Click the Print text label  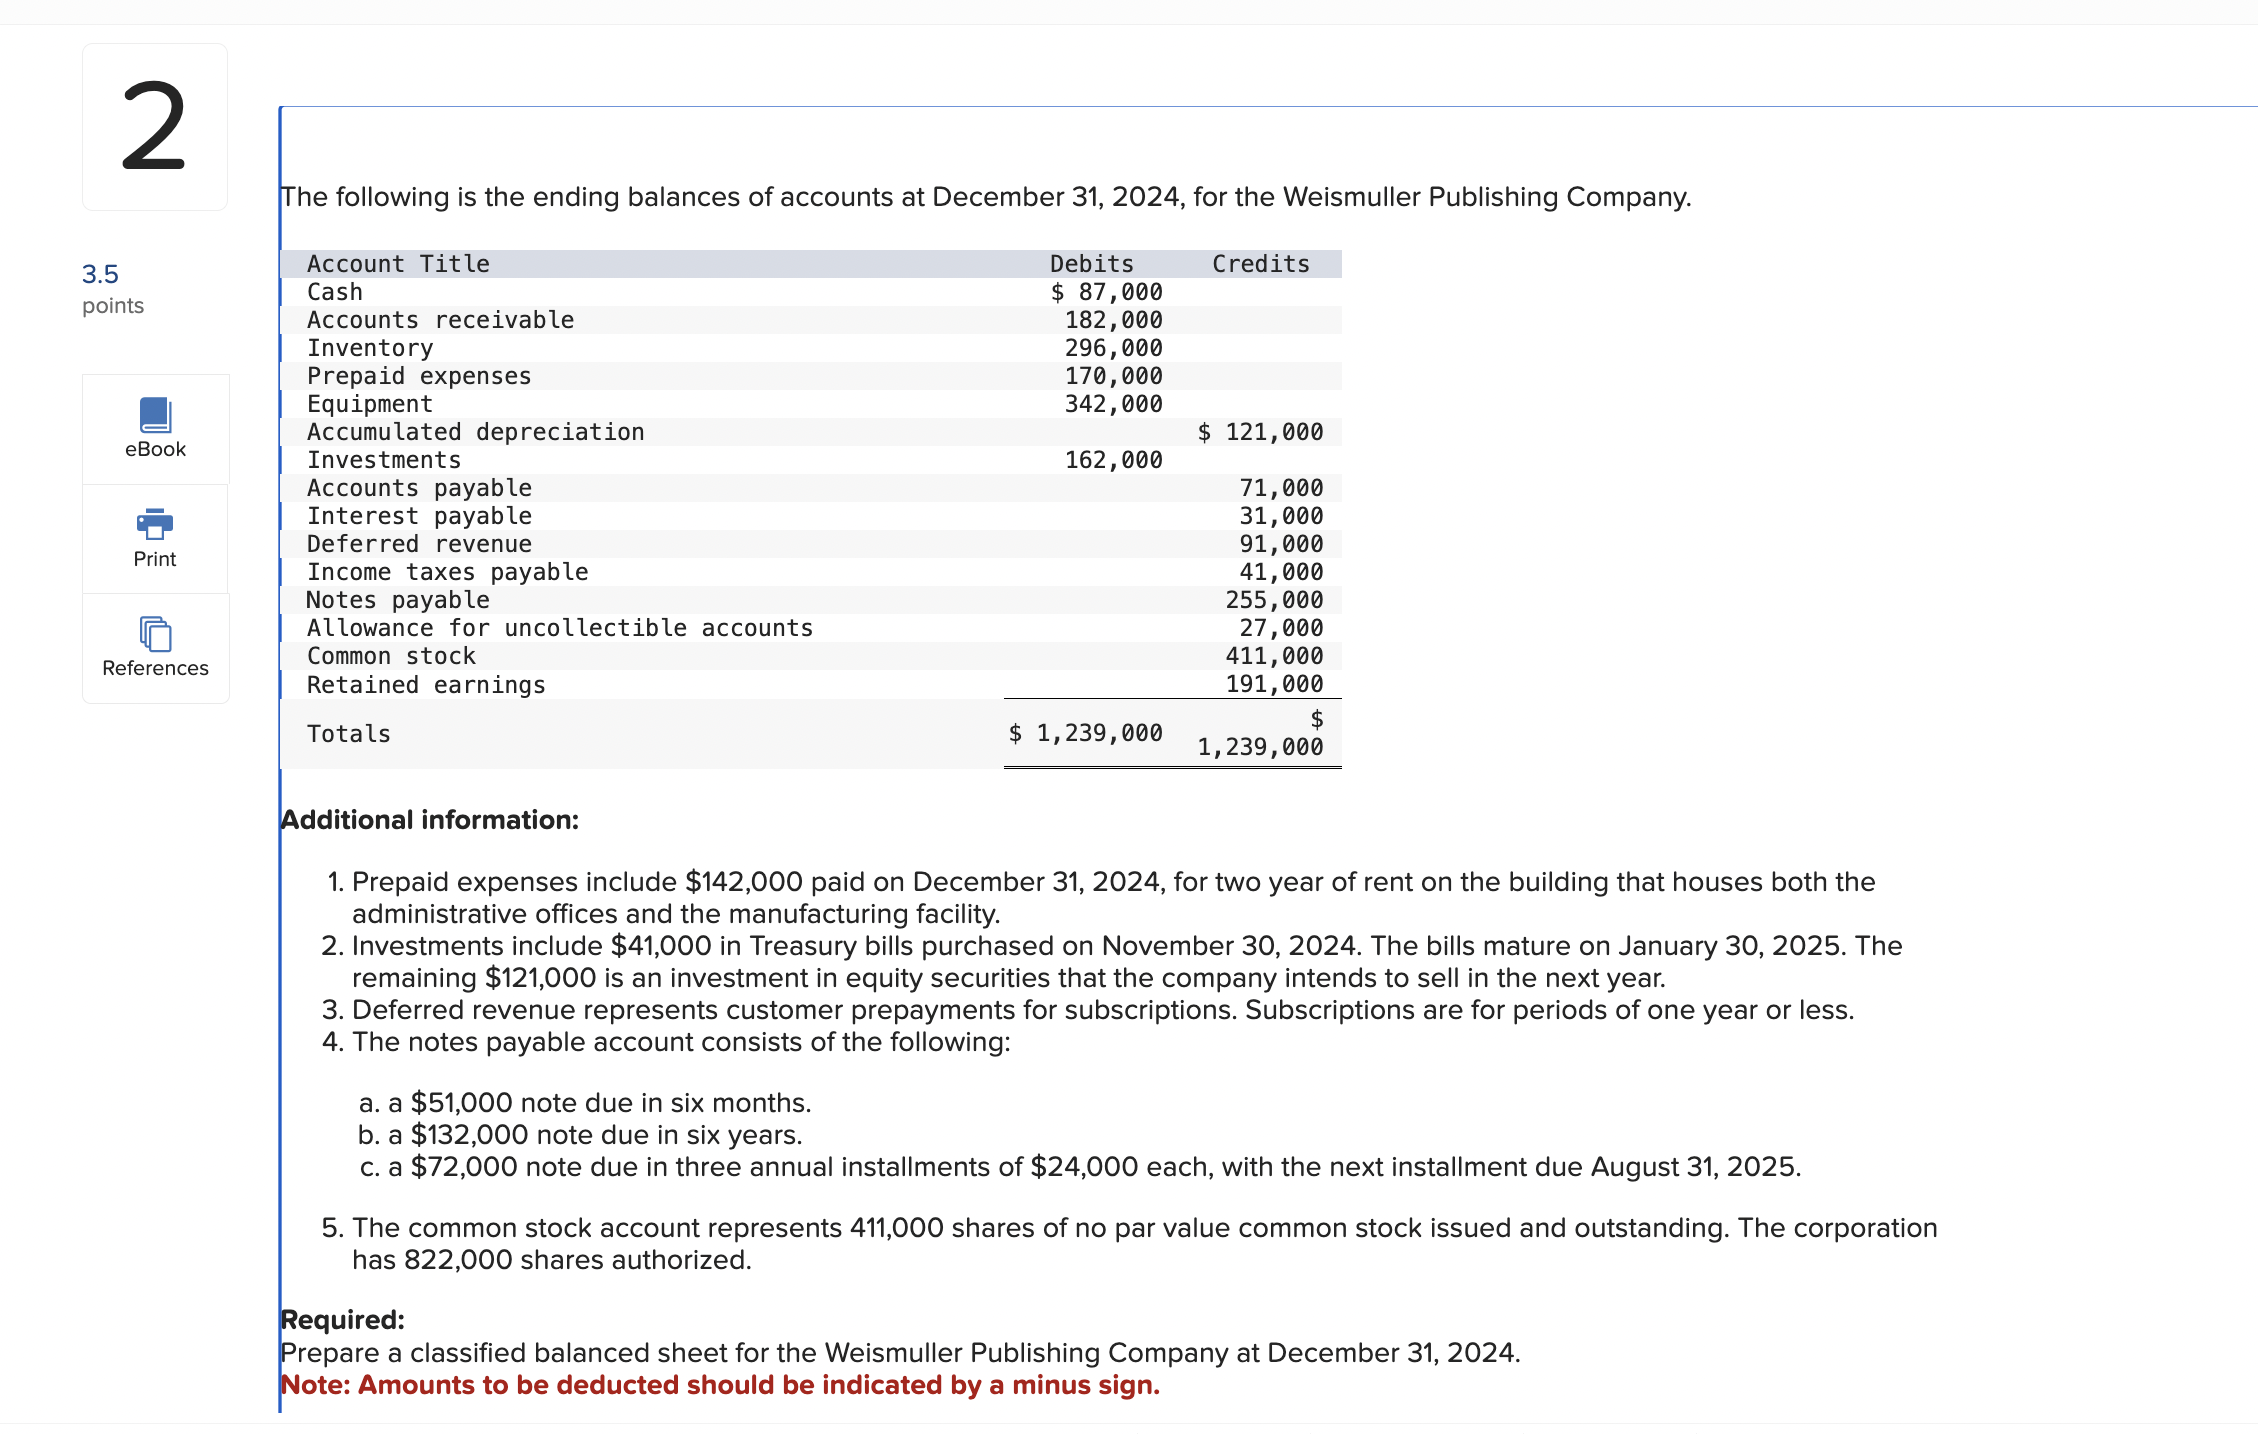[155, 559]
